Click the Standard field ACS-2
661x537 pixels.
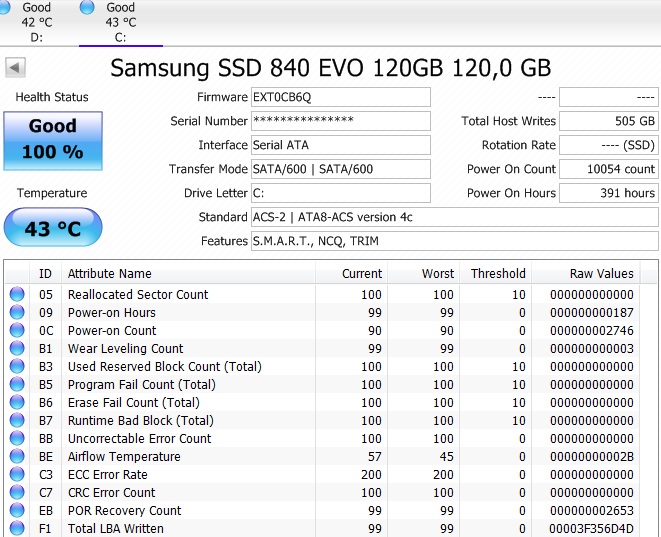(454, 217)
